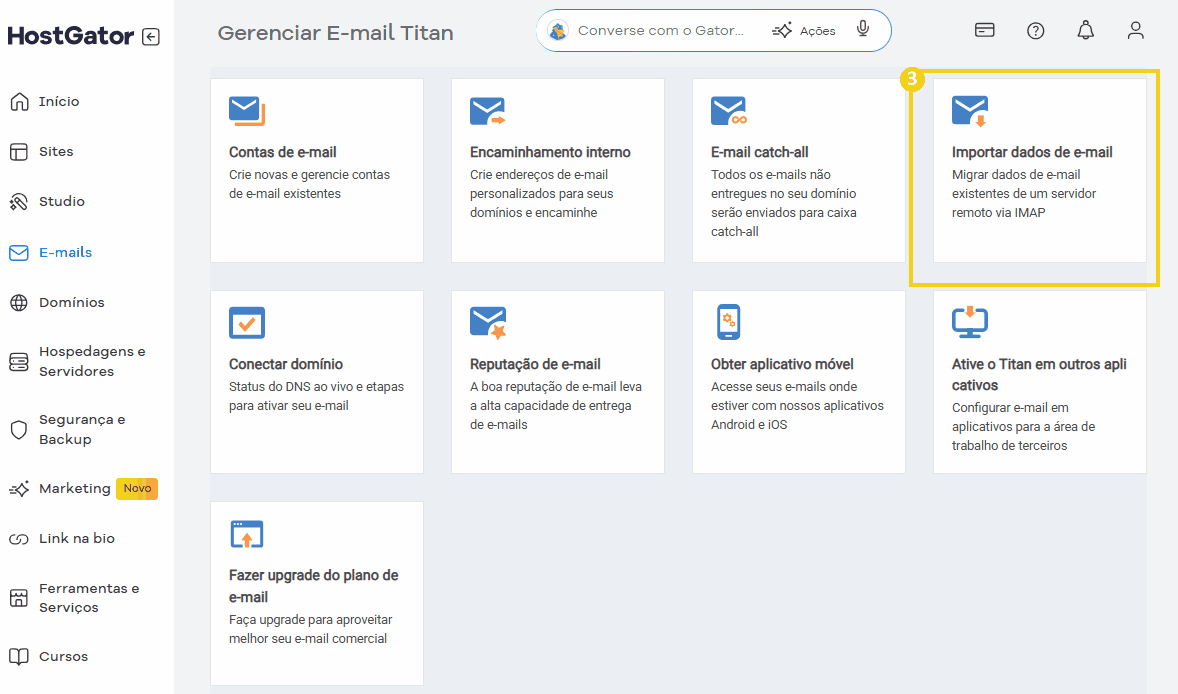The height and width of the screenshot is (694, 1178).
Task: Click the Marketing sparkle icon
Action: coord(19,489)
